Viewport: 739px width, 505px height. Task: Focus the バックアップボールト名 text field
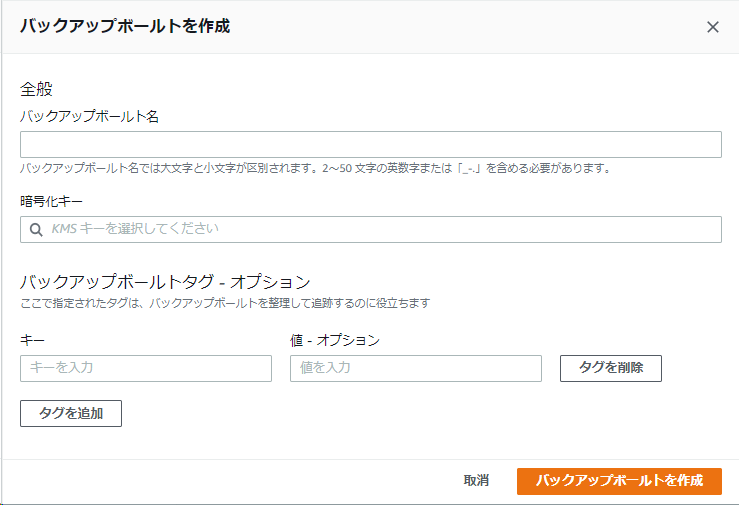point(370,144)
